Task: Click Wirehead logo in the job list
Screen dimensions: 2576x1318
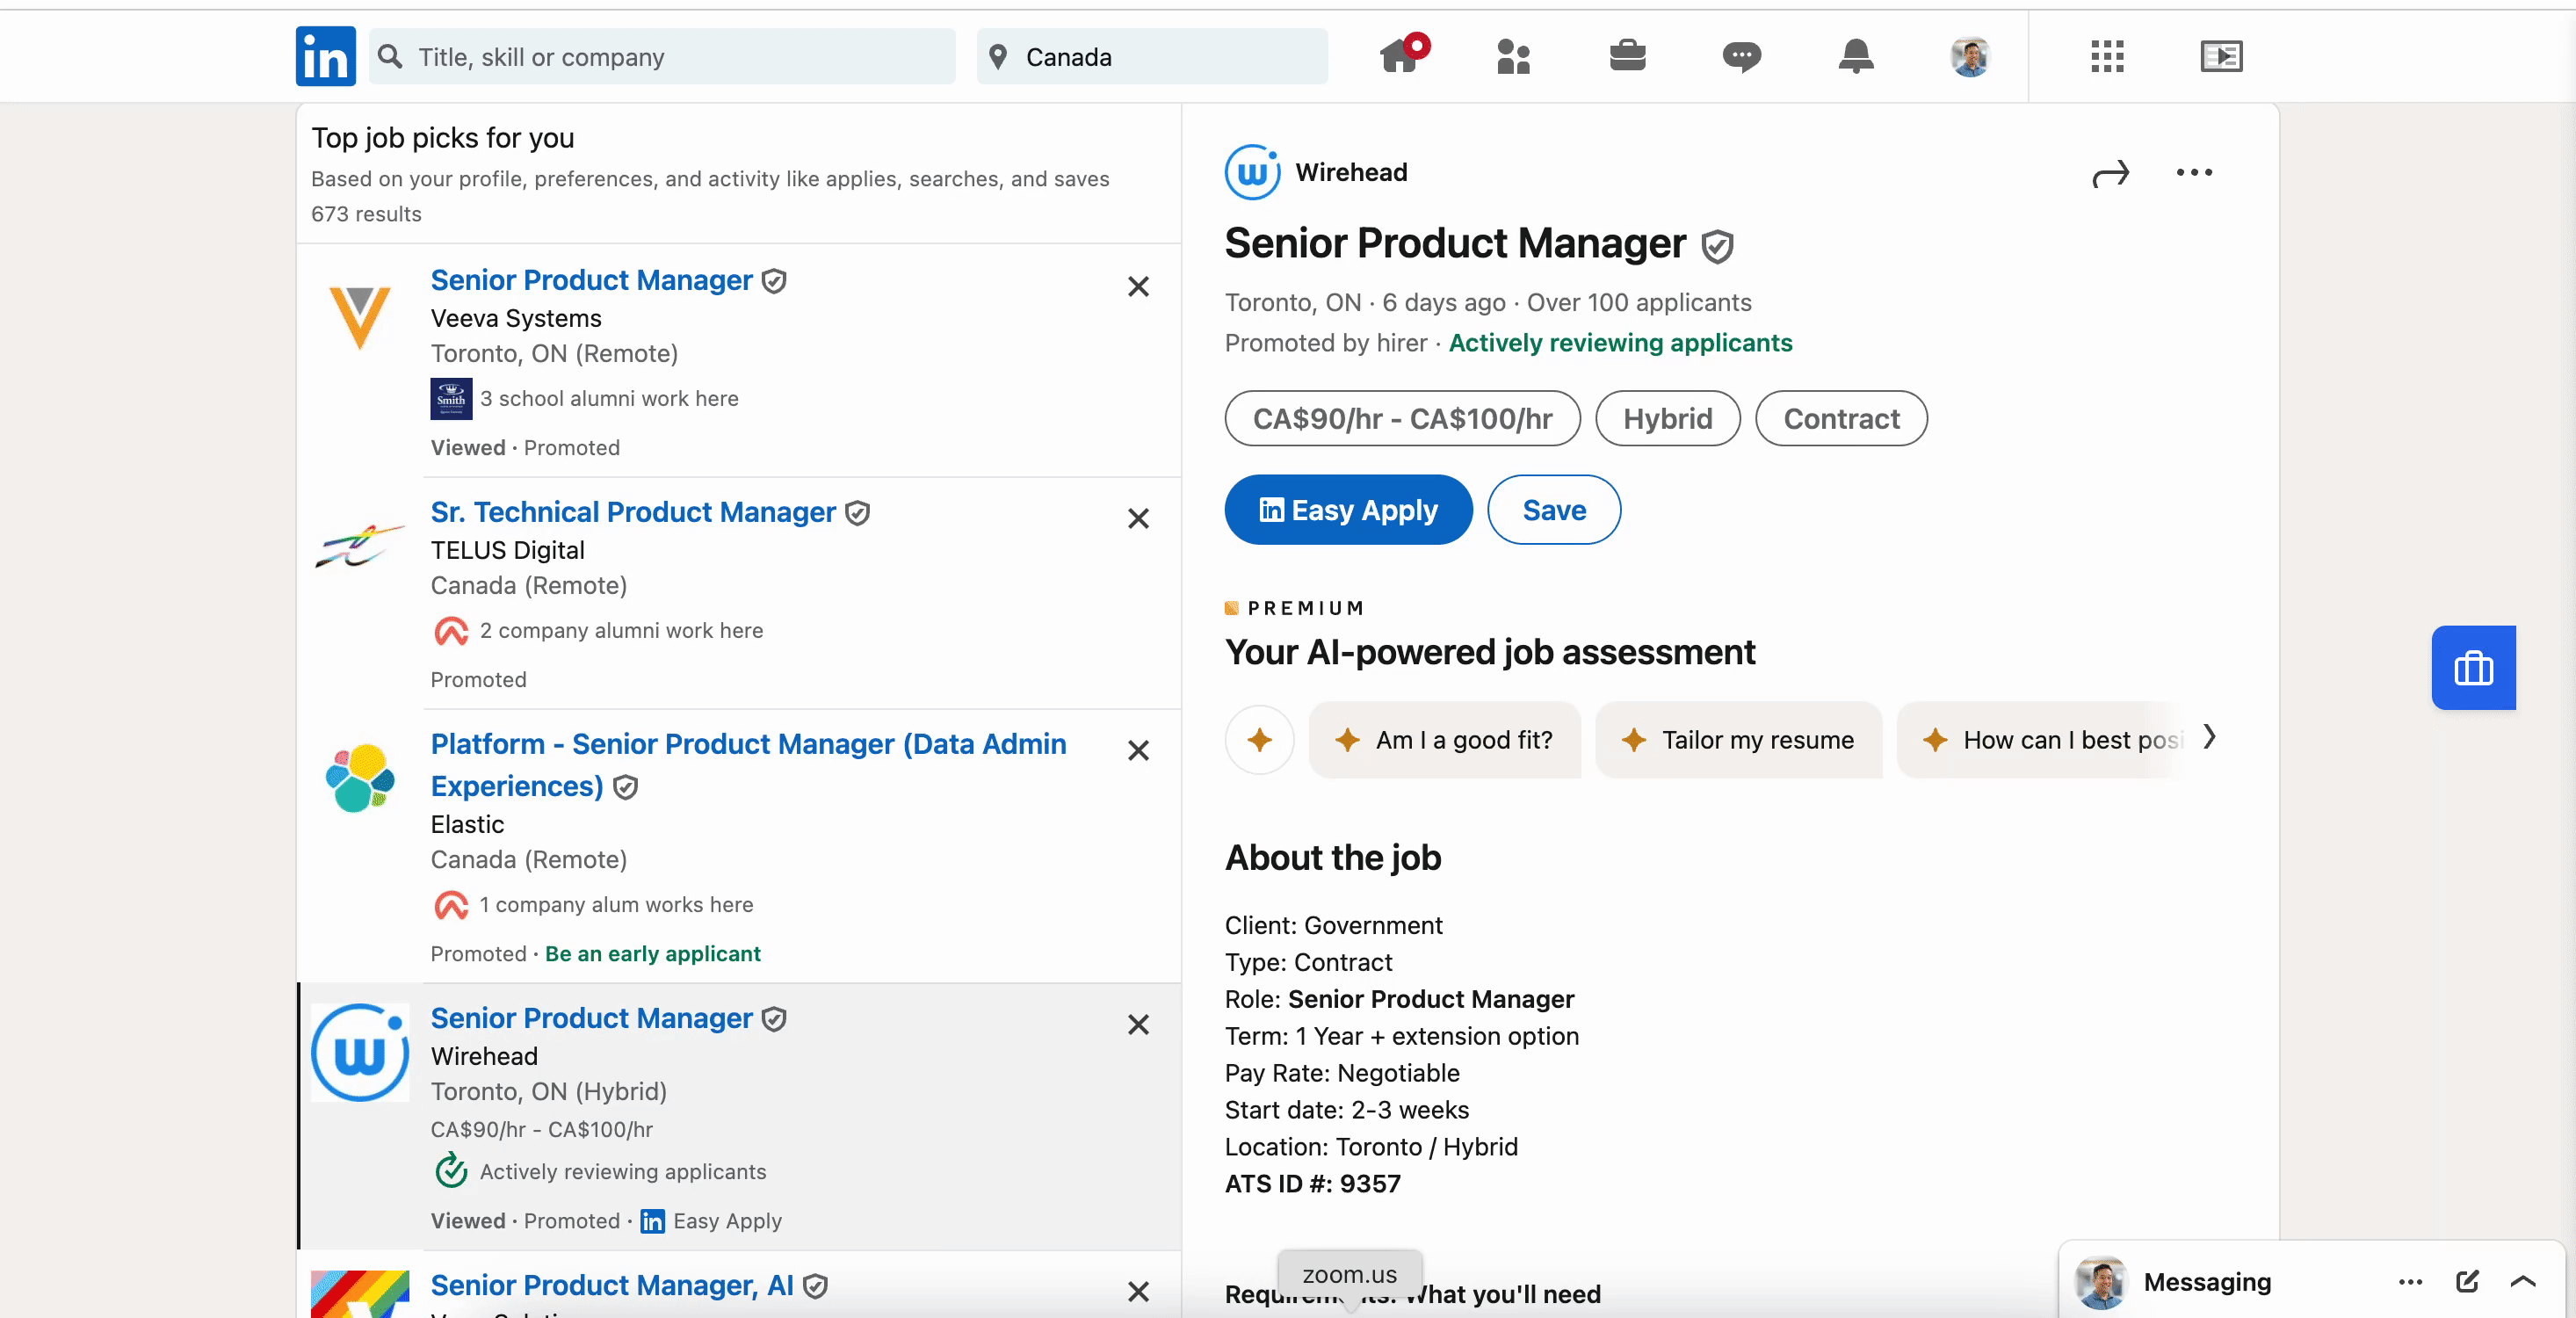Action: (360, 1053)
